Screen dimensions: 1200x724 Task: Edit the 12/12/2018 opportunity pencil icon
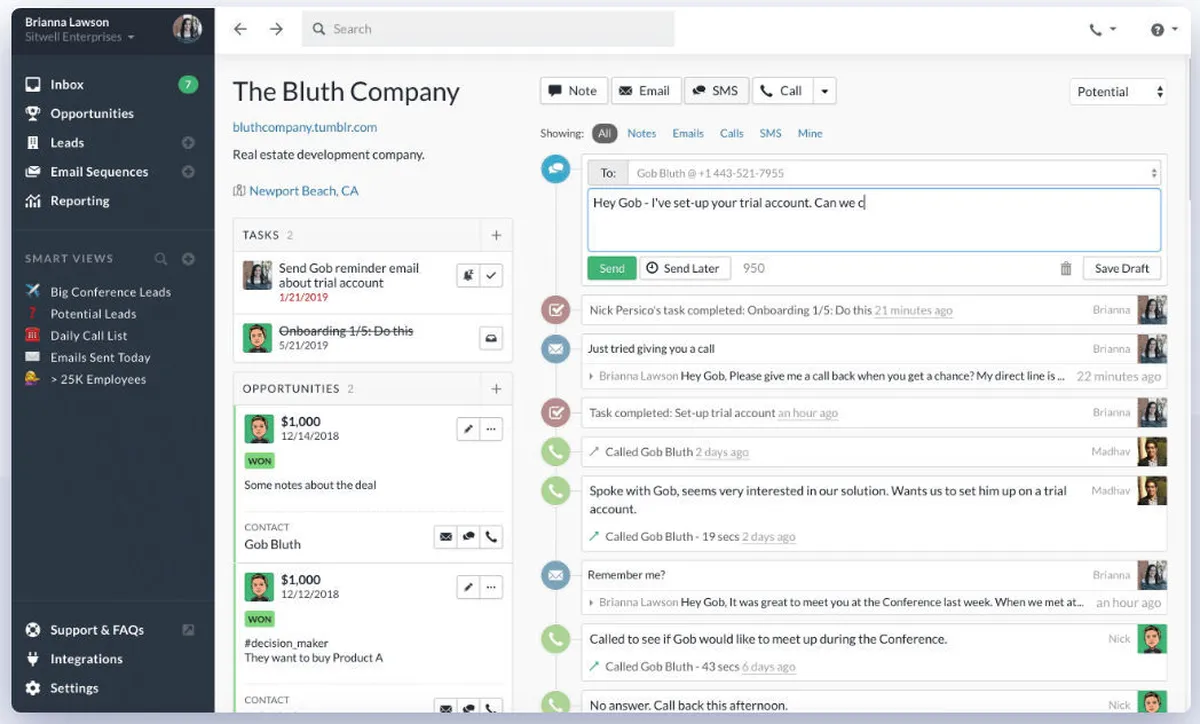[x=467, y=587]
